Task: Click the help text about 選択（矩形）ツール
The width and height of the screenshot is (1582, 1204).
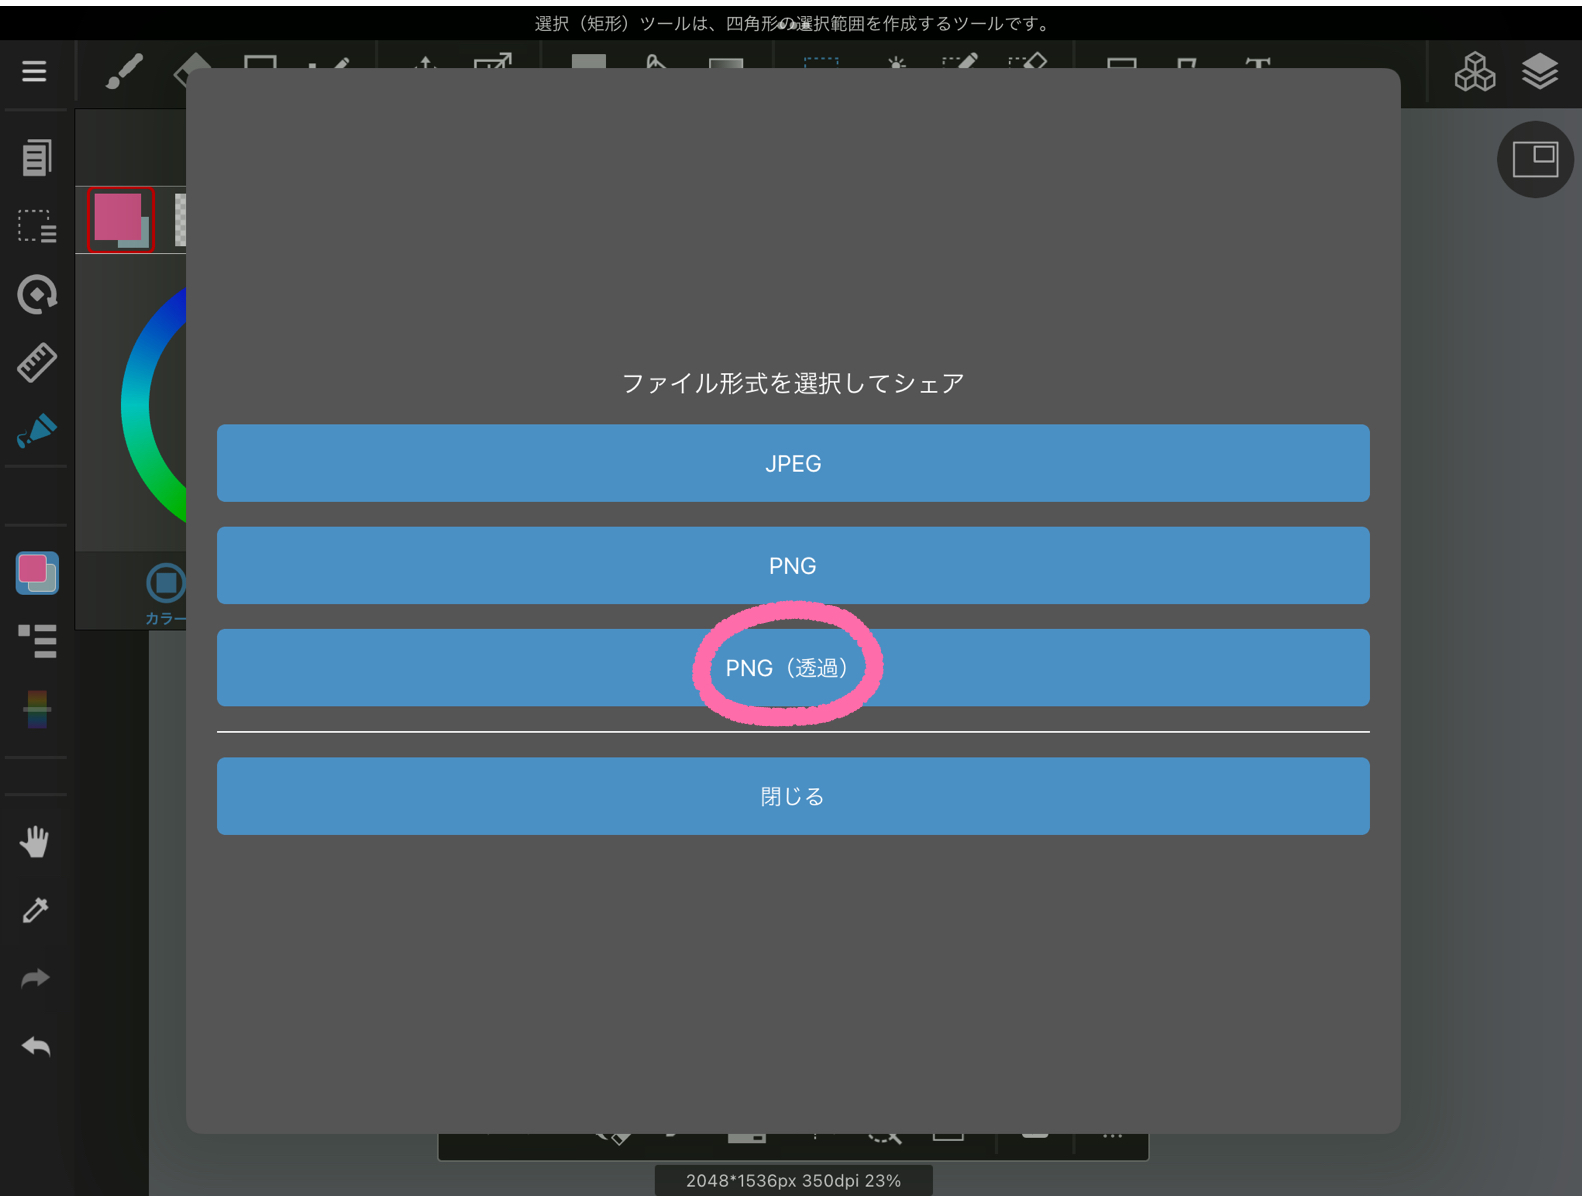Action: click(793, 23)
